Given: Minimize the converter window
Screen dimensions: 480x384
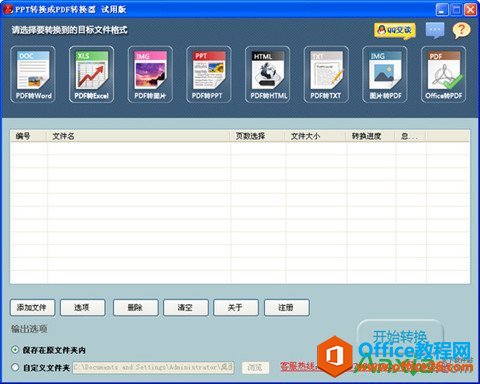Looking at the screenshot, I should pyautogui.click(x=442, y=9).
